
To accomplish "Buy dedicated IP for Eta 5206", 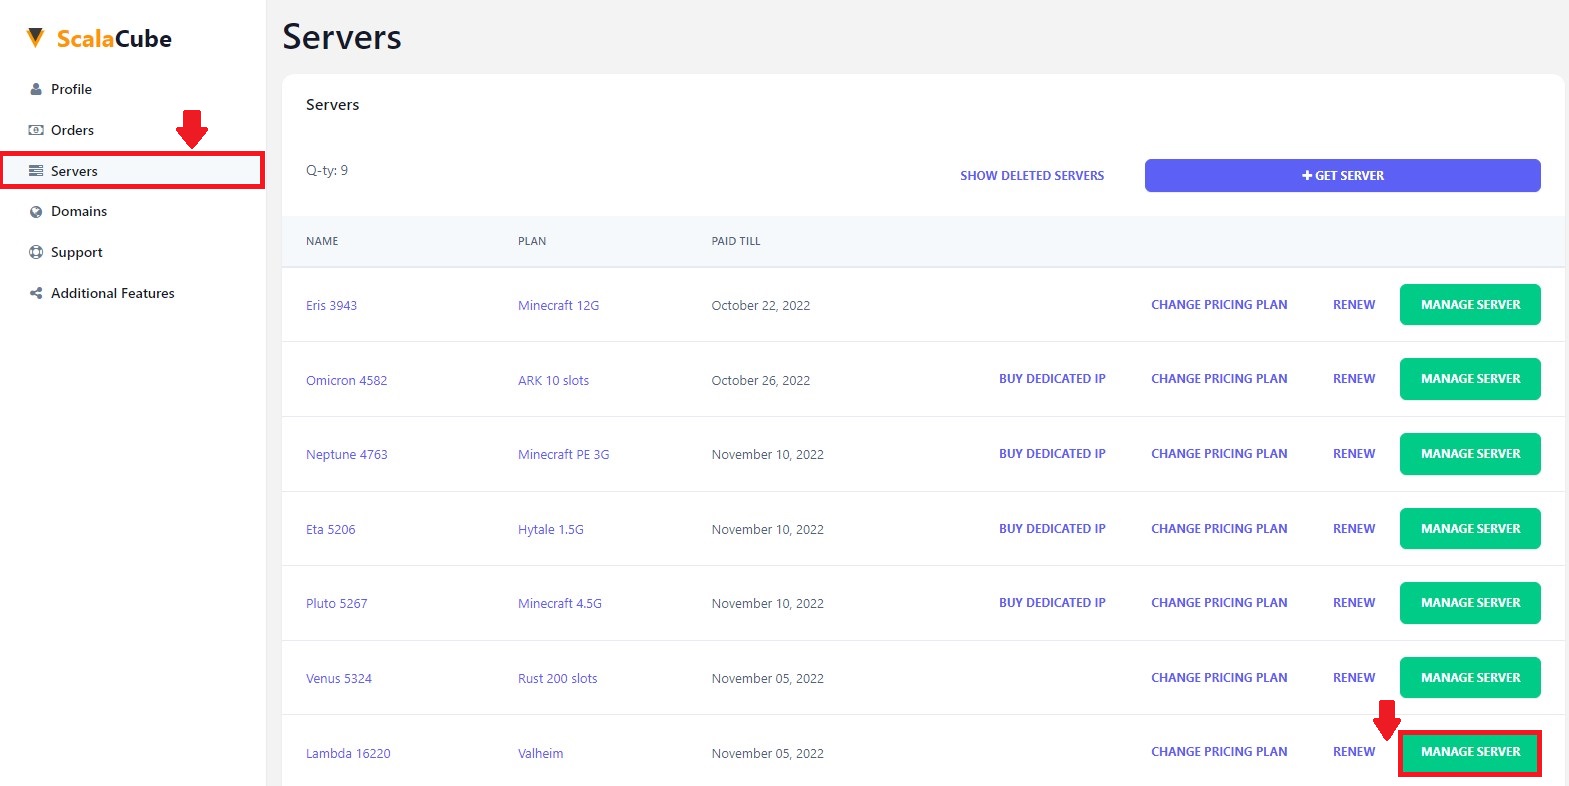I will 1052,528.
